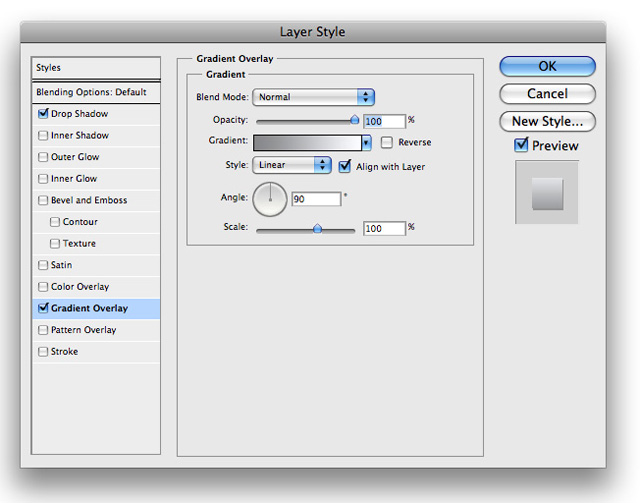
Task: Check the Color Overlay checkbox
Action: (43, 287)
